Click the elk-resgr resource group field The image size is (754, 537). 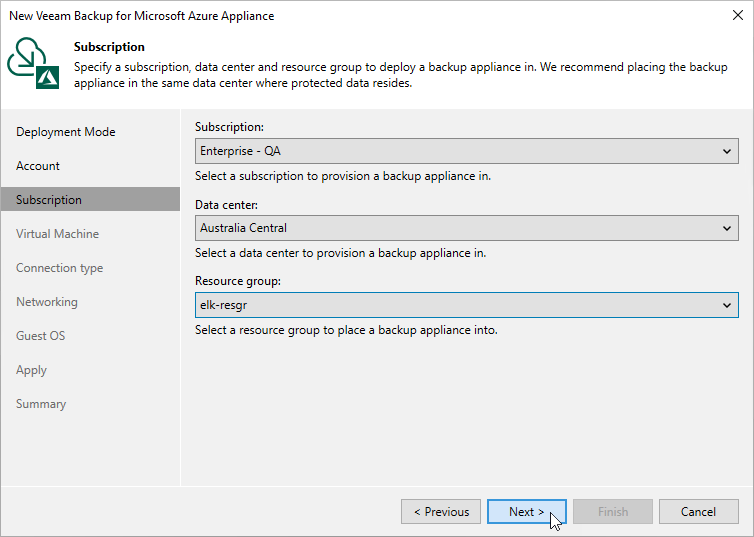pyautogui.click(x=466, y=305)
